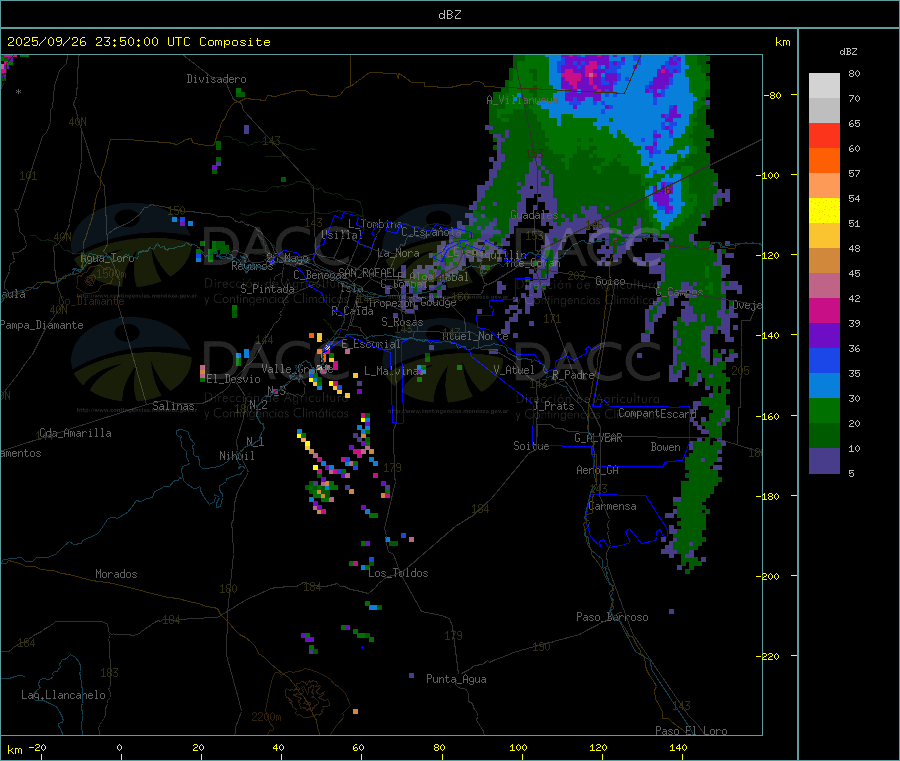Select the yellow 51–54 dBZ legend swatch

tap(824, 211)
